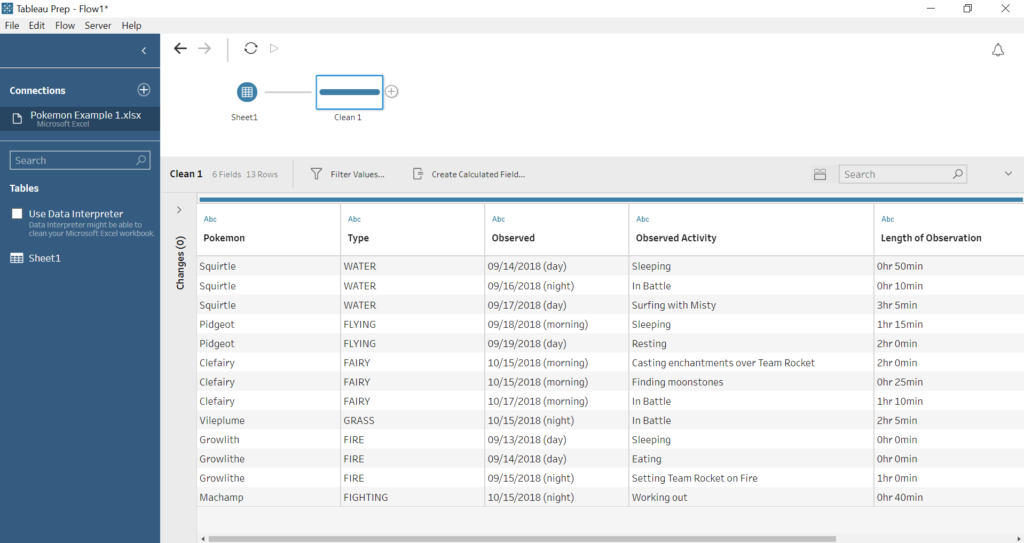Click the undo back arrow icon

click(180, 48)
